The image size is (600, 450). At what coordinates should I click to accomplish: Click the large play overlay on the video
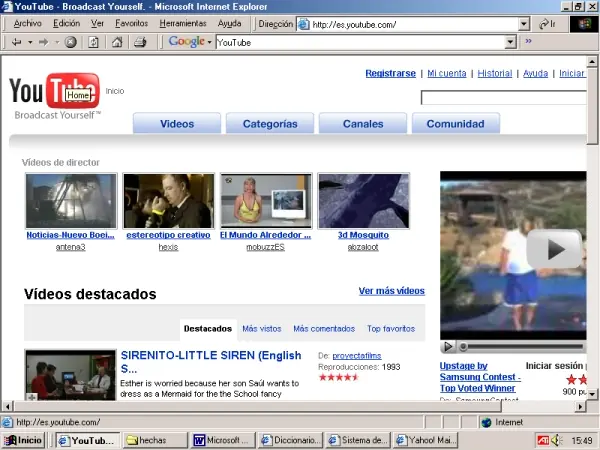554,249
